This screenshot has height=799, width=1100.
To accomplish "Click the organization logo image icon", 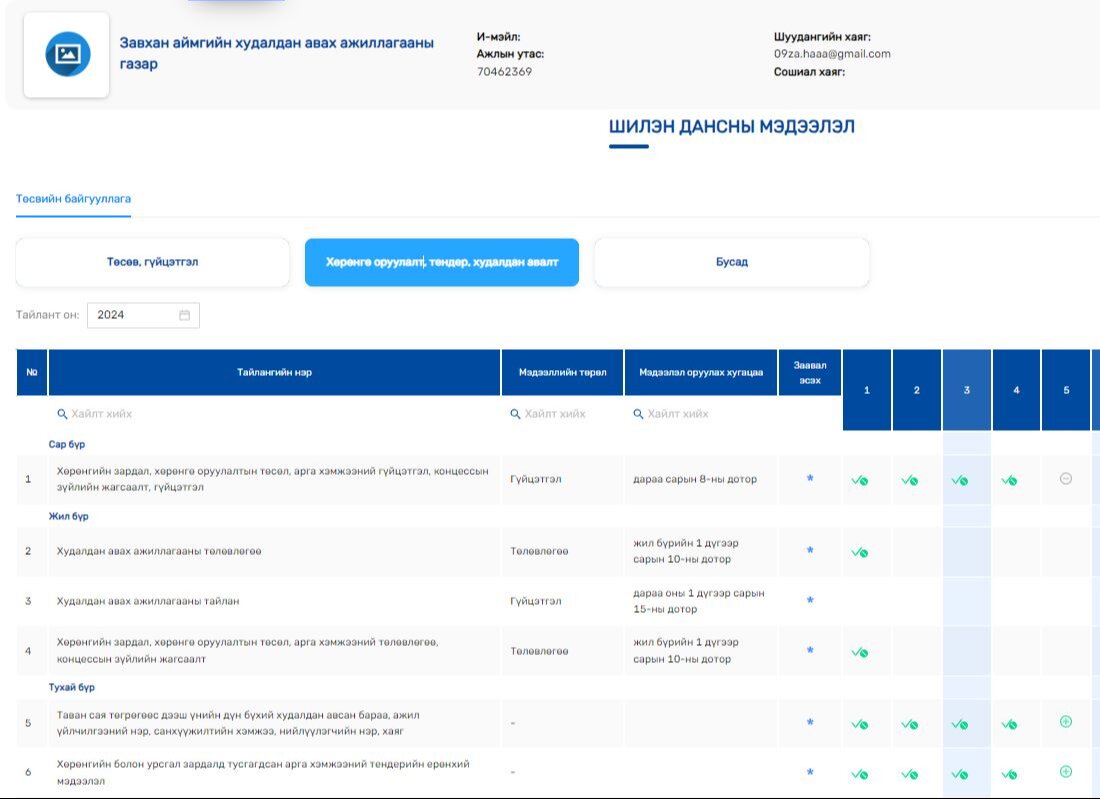I will tap(67, 54).
